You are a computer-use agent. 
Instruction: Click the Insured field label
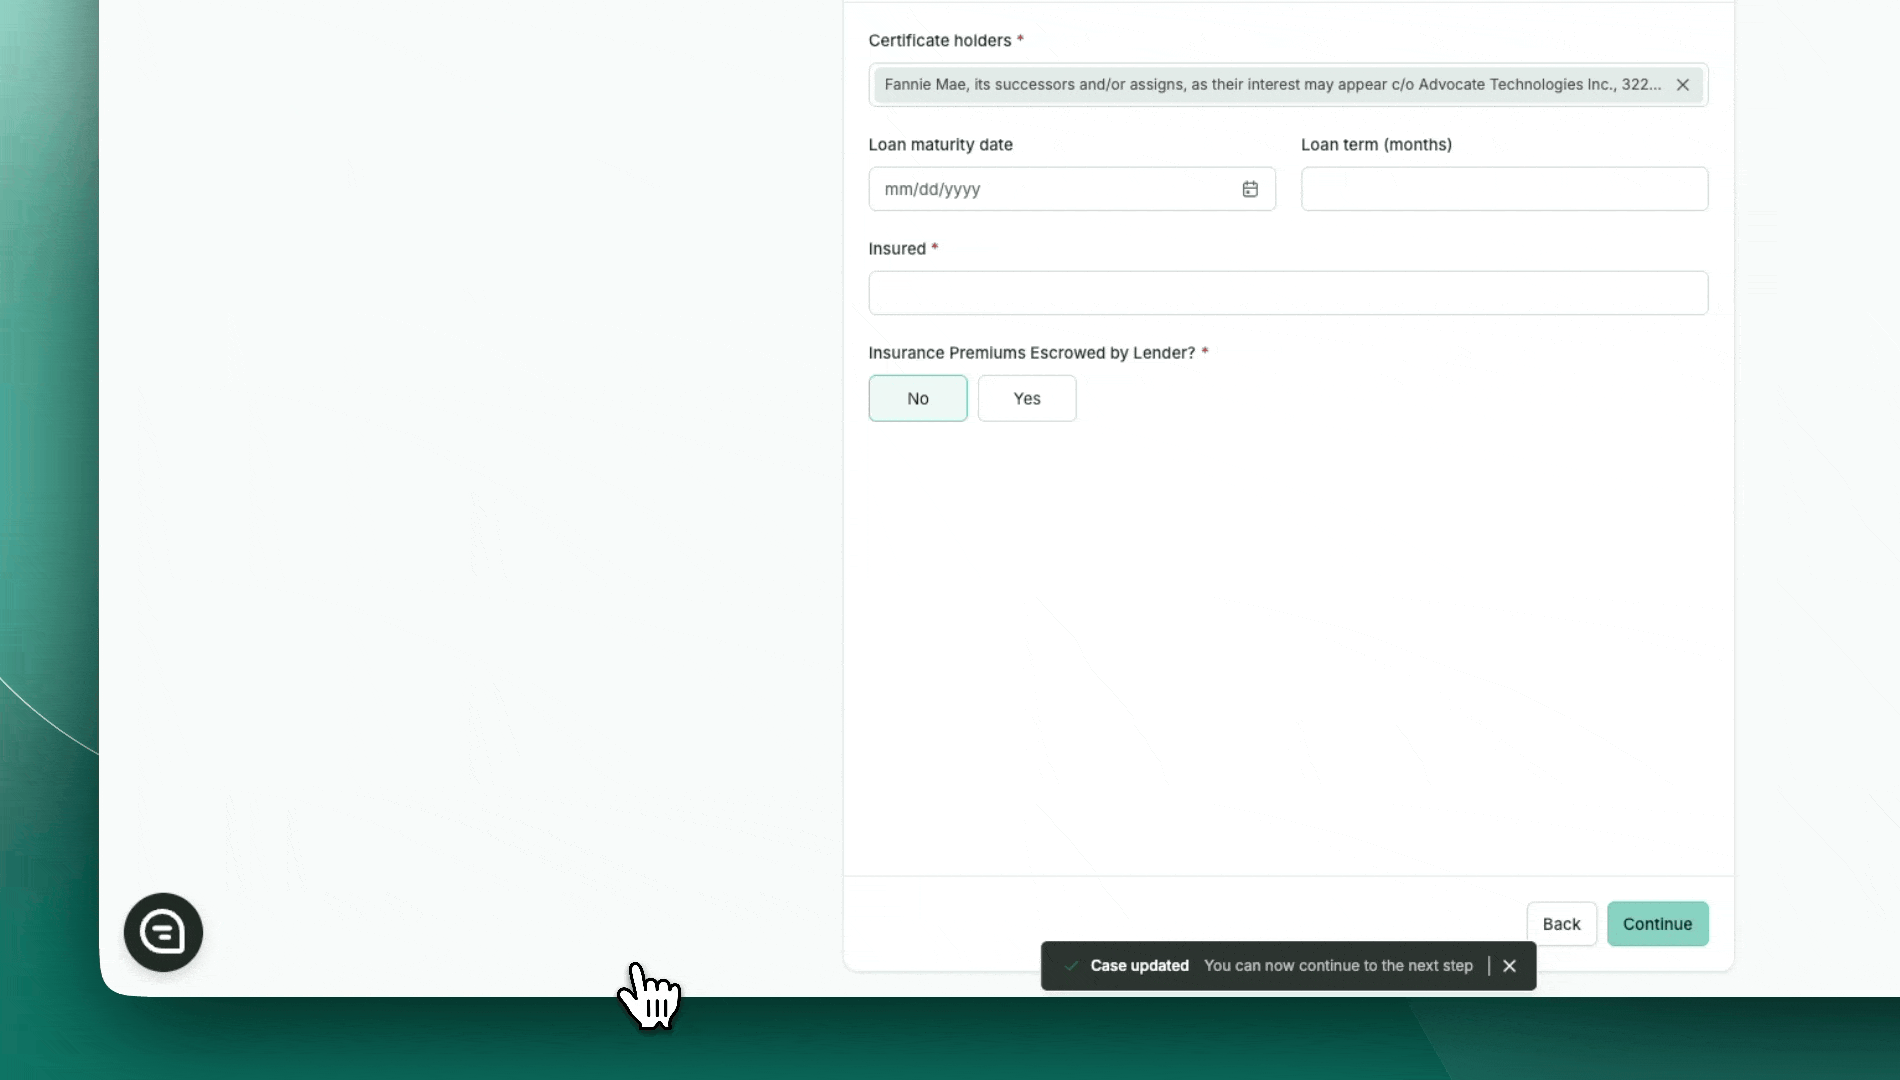pos(896,249)
